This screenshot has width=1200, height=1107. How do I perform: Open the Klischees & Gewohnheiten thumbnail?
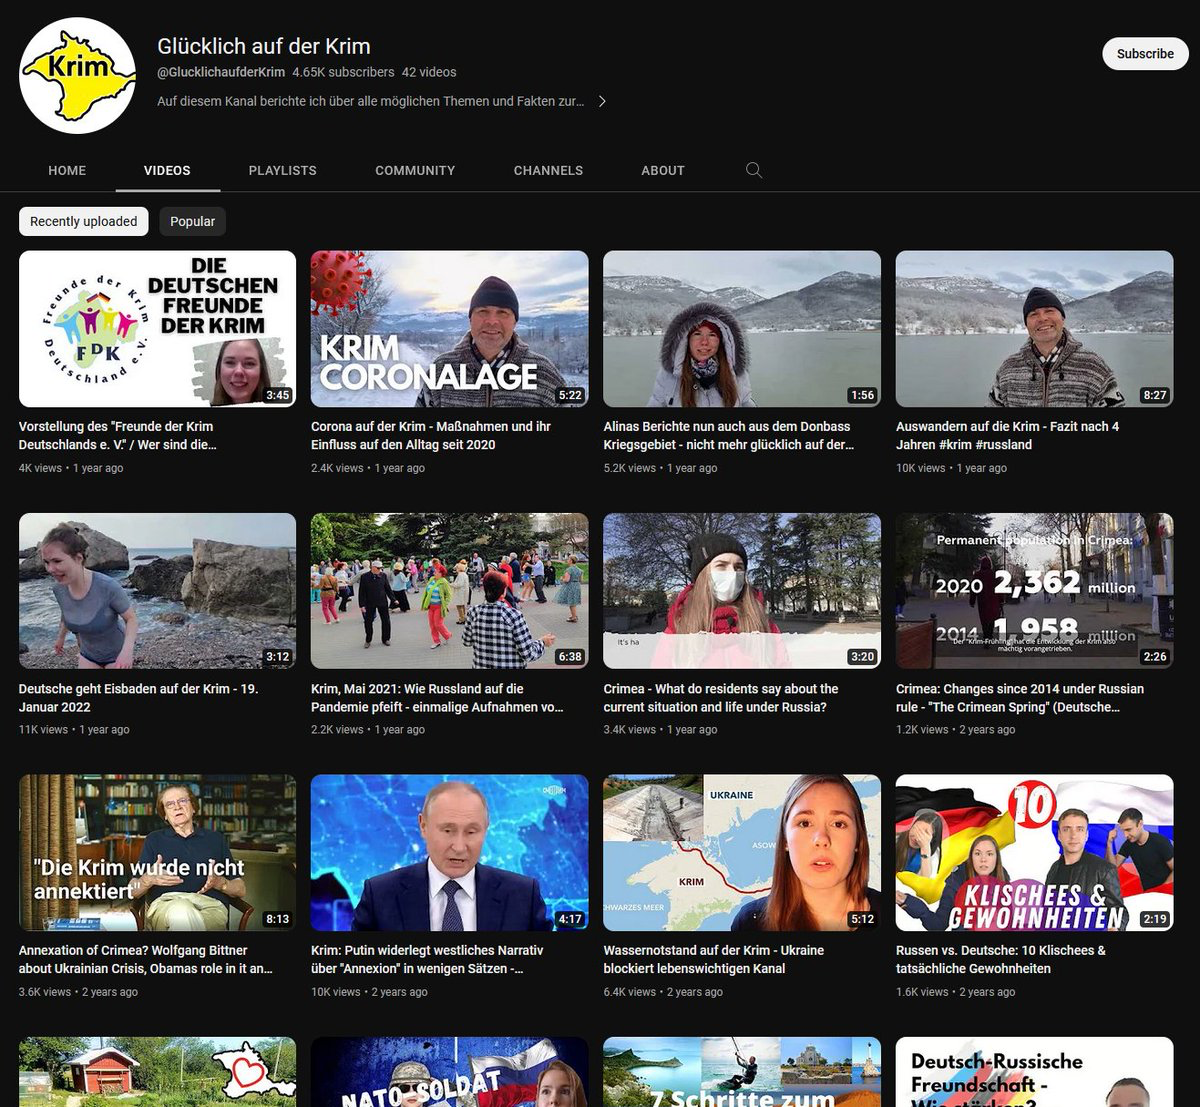point(1035,852)
